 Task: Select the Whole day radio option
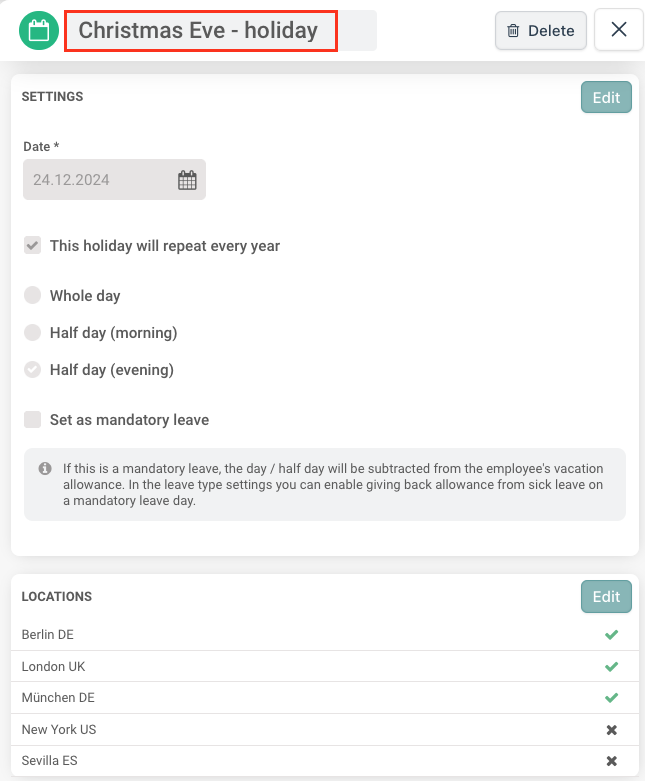(x=33, y=296)
